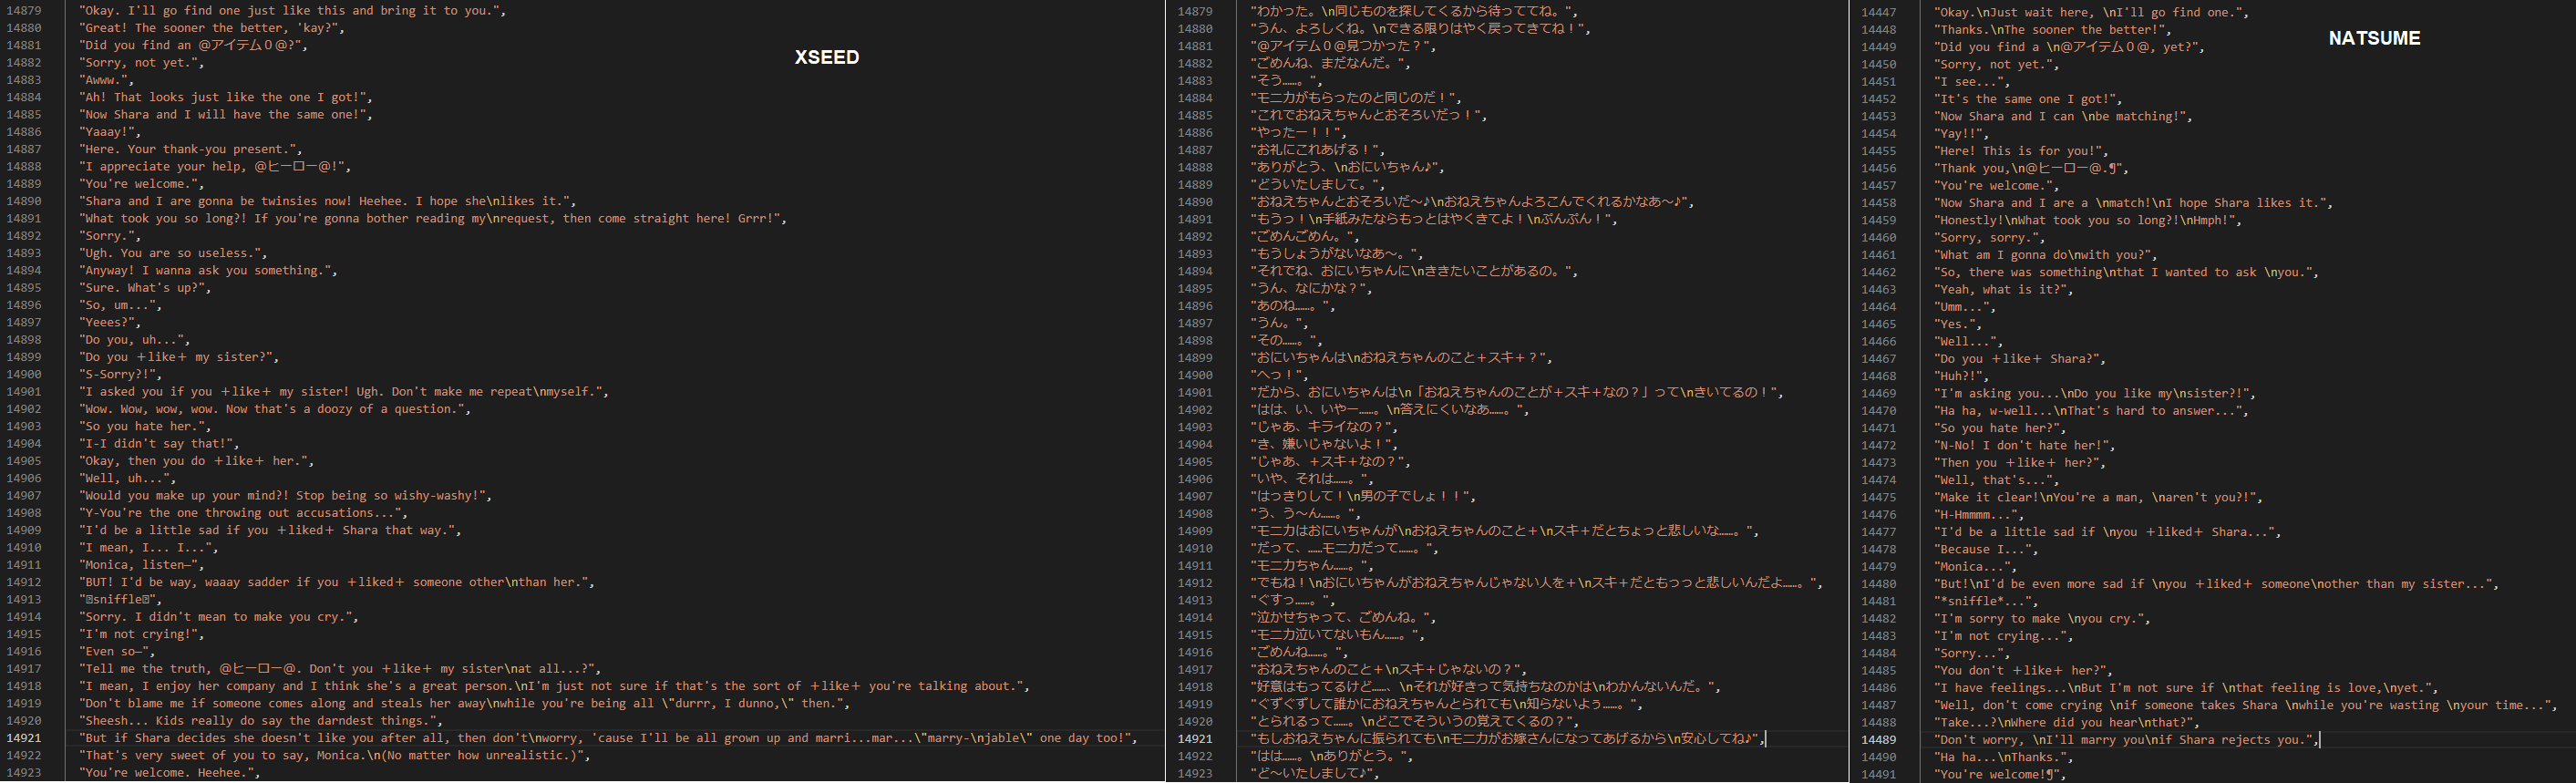
Task: Click "Wow. Wow, wow, wow." doozy line
Action: click(275, 409)
